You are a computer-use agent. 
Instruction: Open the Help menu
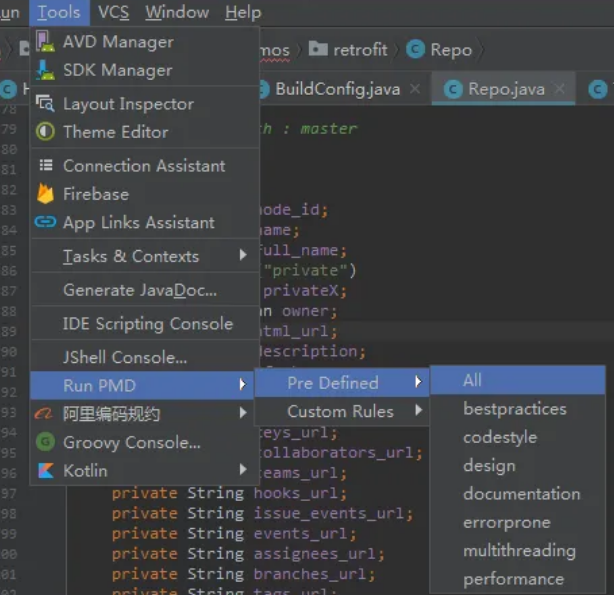tap(243, 12)
